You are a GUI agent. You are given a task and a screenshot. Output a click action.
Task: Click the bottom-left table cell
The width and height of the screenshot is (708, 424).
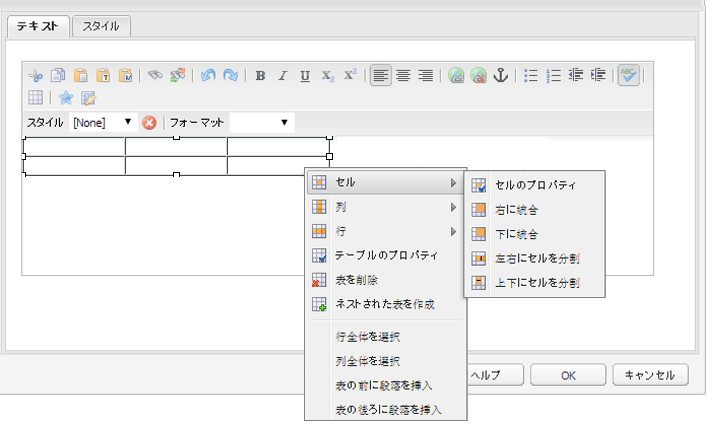pos(74,166)
